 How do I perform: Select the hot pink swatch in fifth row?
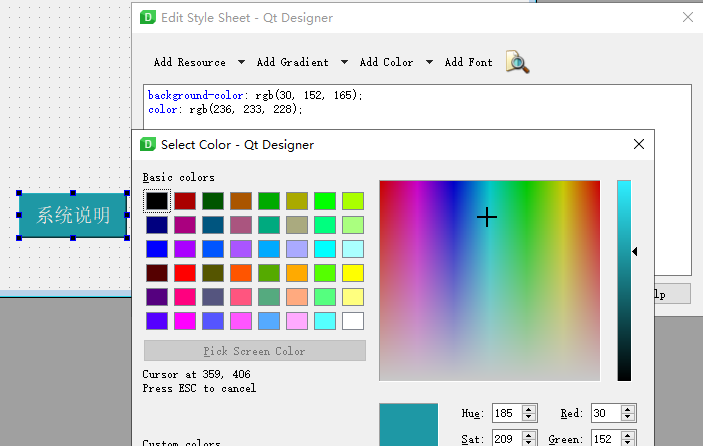click(185, 297)
